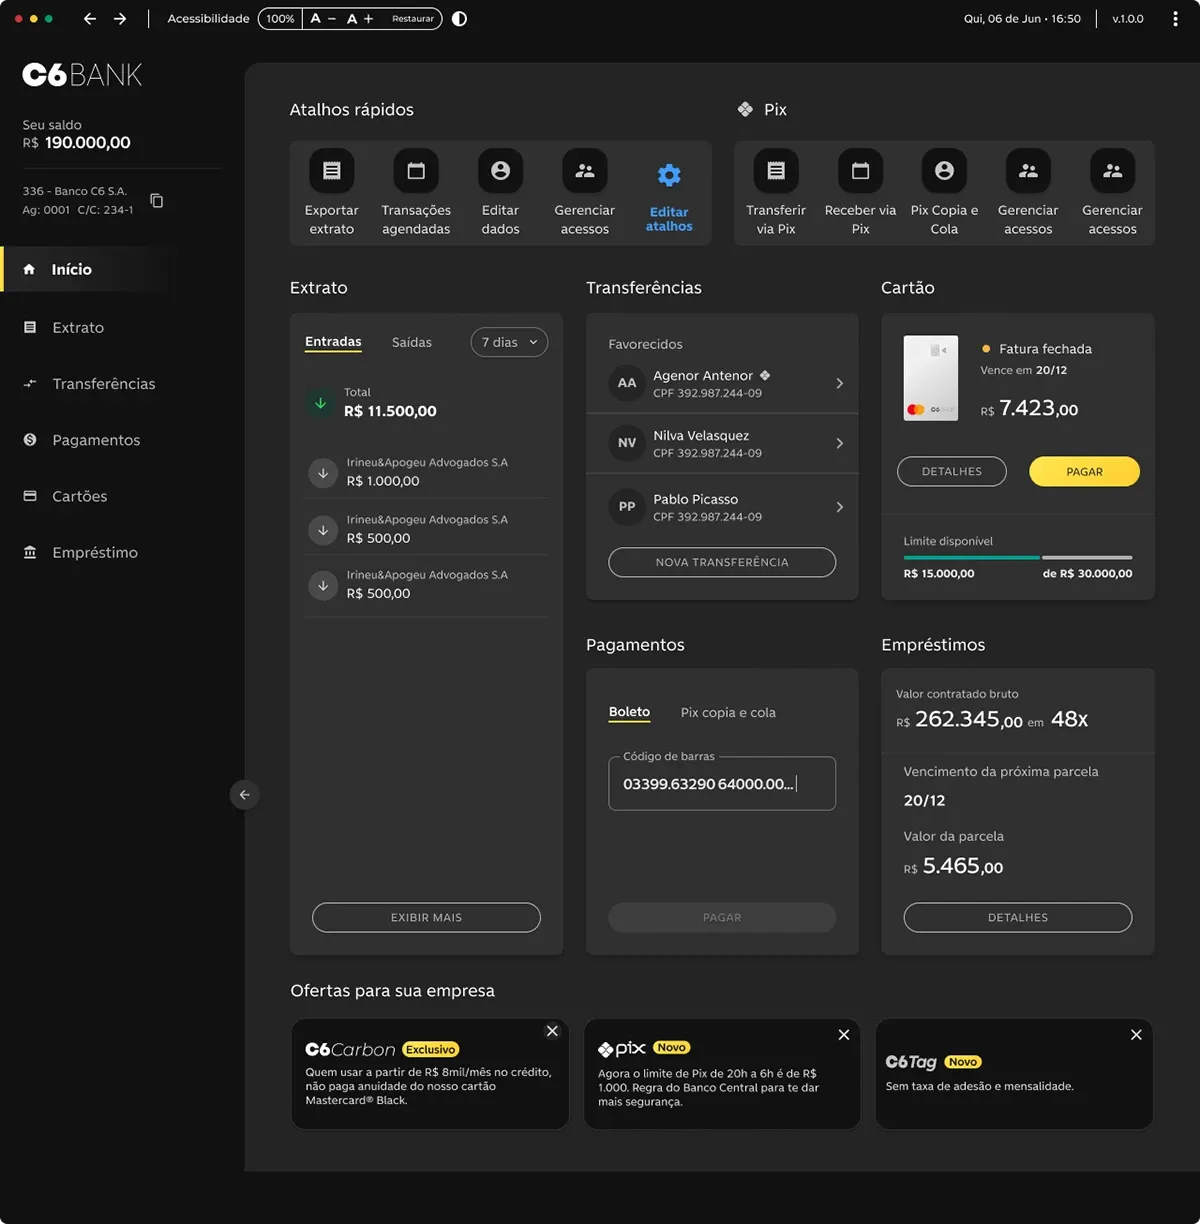Image resolution: width=1200 pixels, height=1224 pixels.
Task: Click the Fatura fechada status text
Action: pos(1045,349)
